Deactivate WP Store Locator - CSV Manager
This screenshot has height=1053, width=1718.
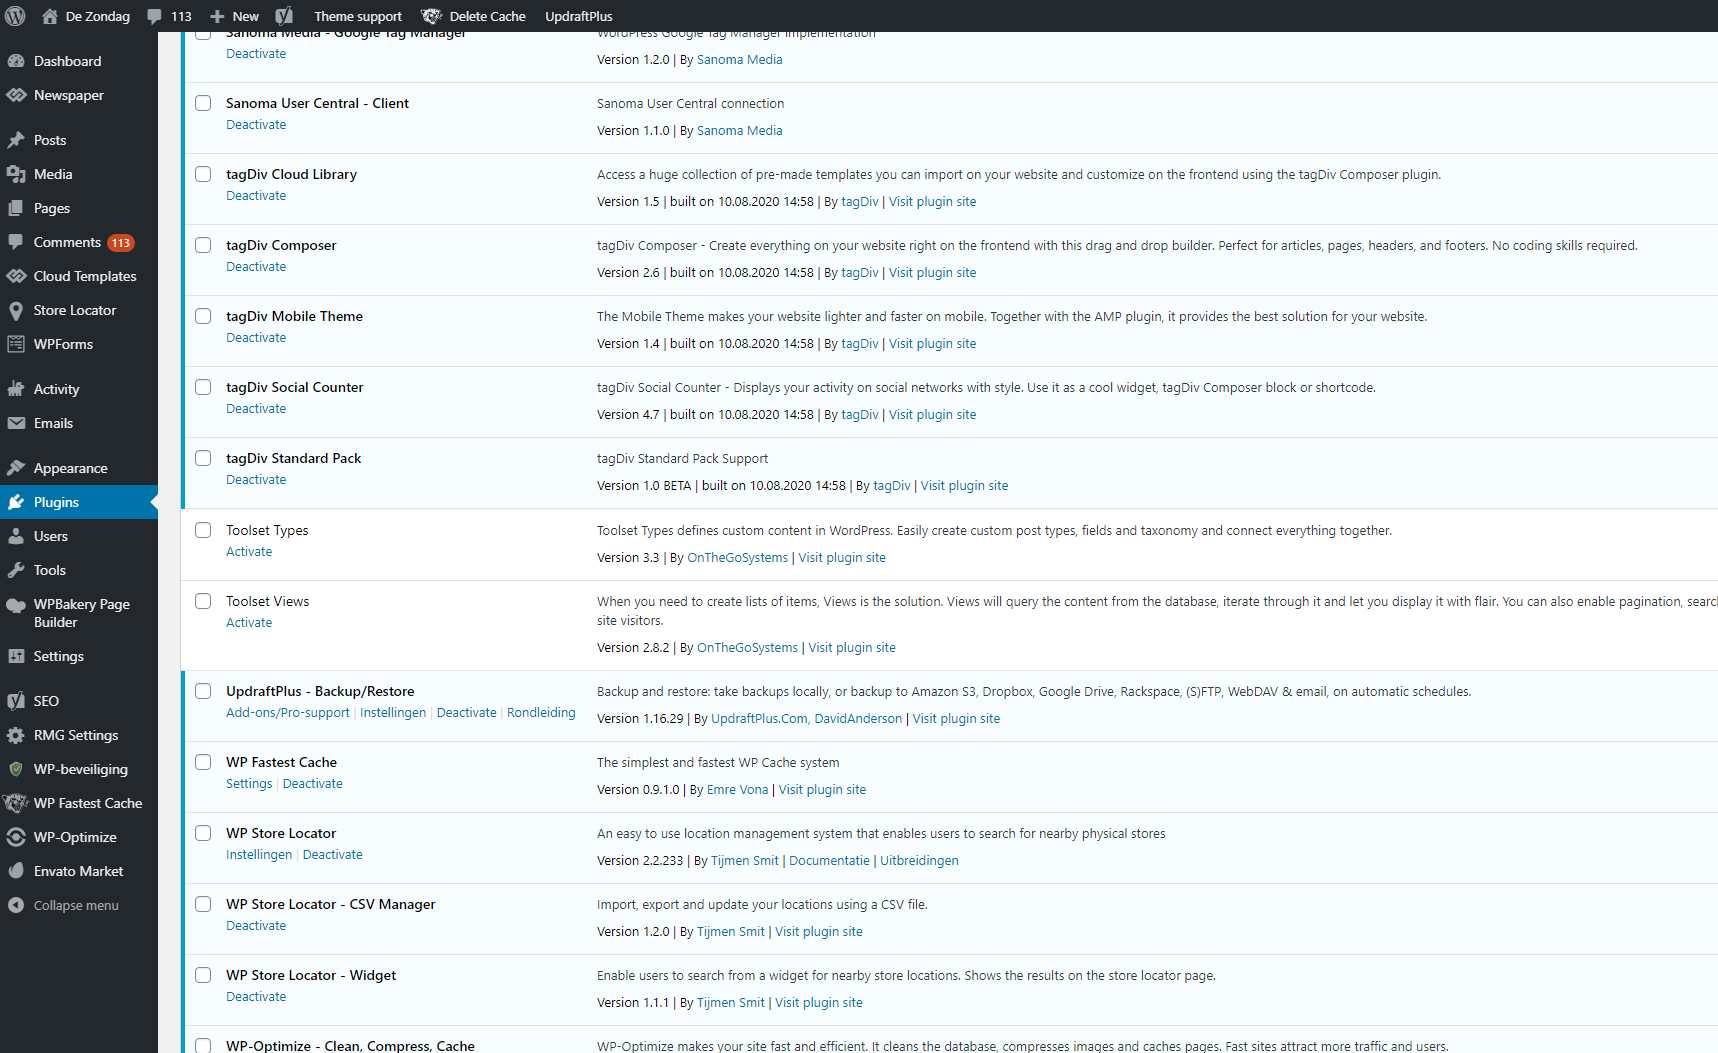pos(256,926)
